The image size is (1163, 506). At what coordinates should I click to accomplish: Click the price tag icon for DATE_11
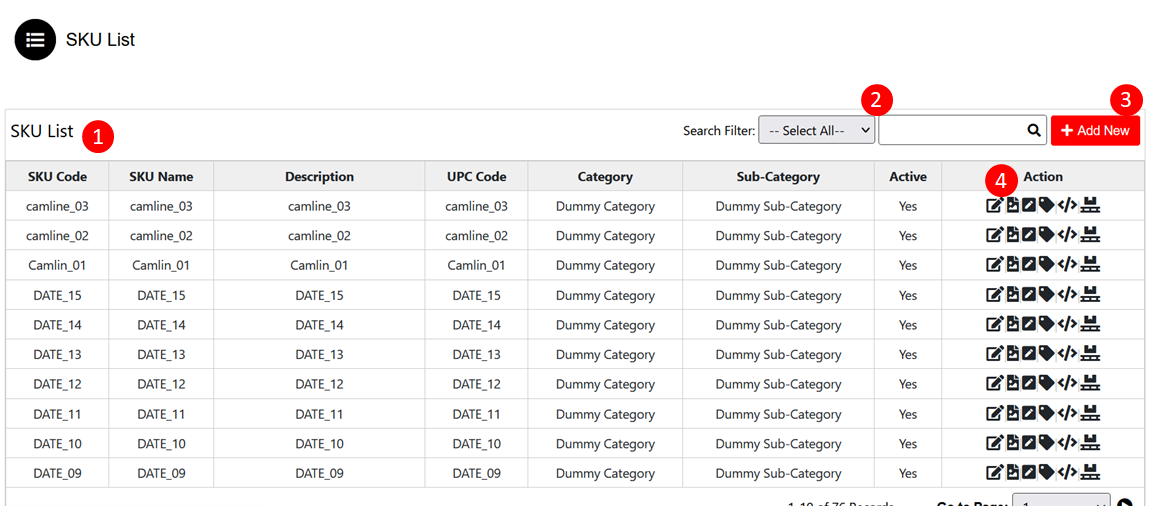point(1046,414)
